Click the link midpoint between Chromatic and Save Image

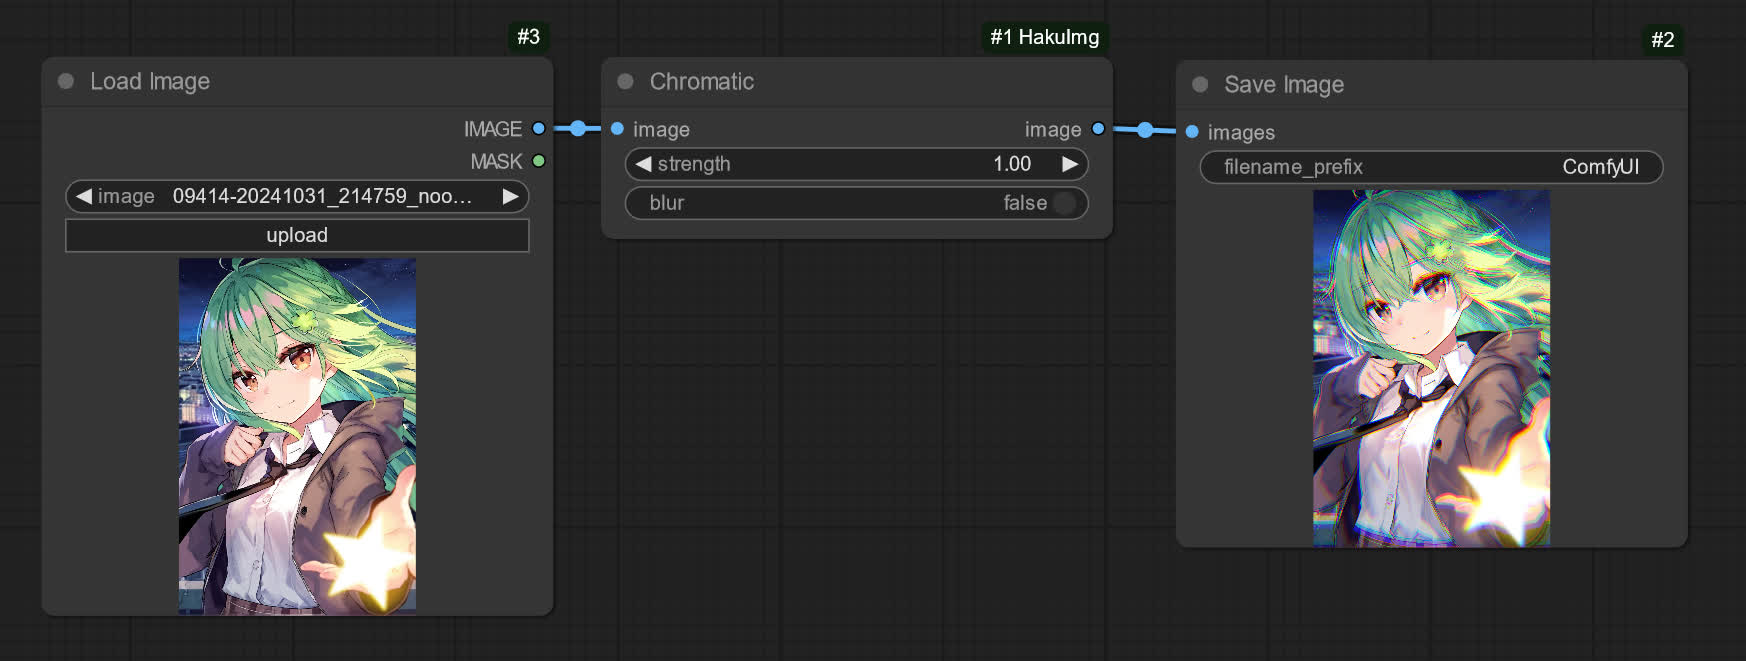click(x=1145, y=130)
